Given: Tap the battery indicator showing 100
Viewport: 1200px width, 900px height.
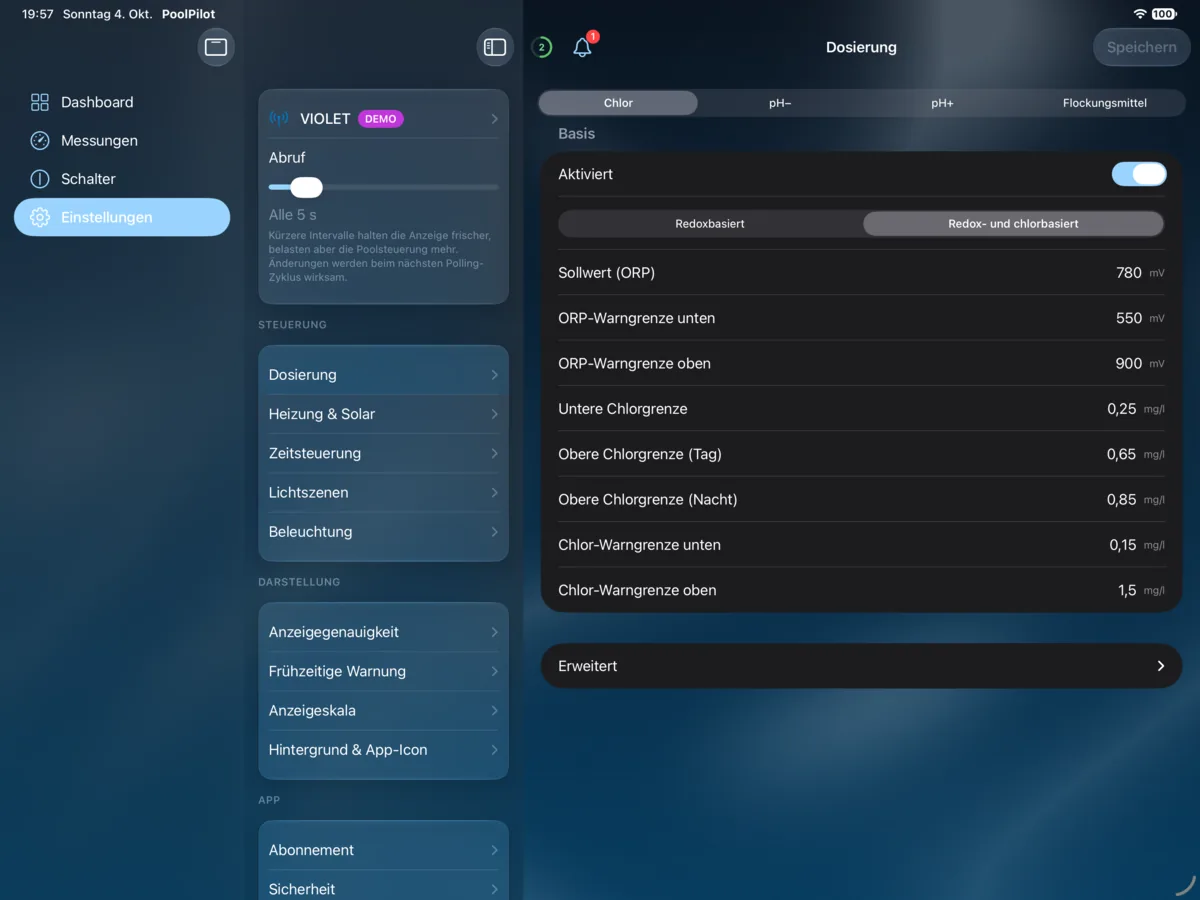Looking at the screenshot, I should [1163, 14].
